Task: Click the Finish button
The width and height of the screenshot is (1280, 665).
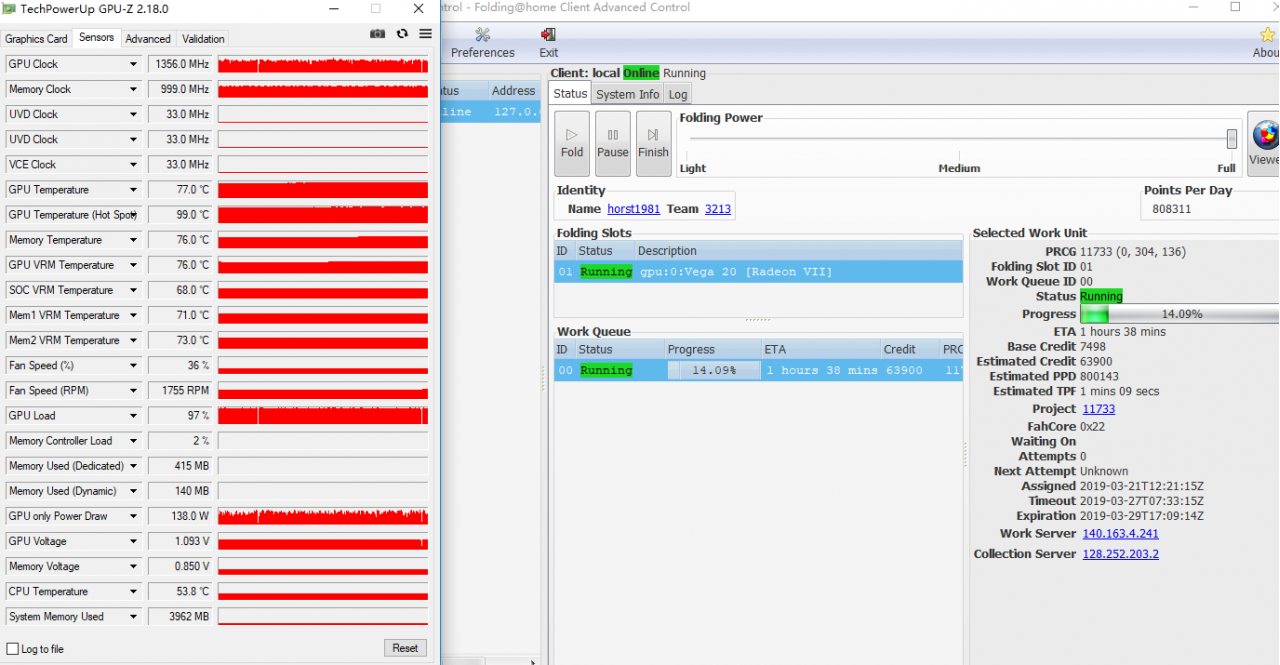Action: [653, 143]
